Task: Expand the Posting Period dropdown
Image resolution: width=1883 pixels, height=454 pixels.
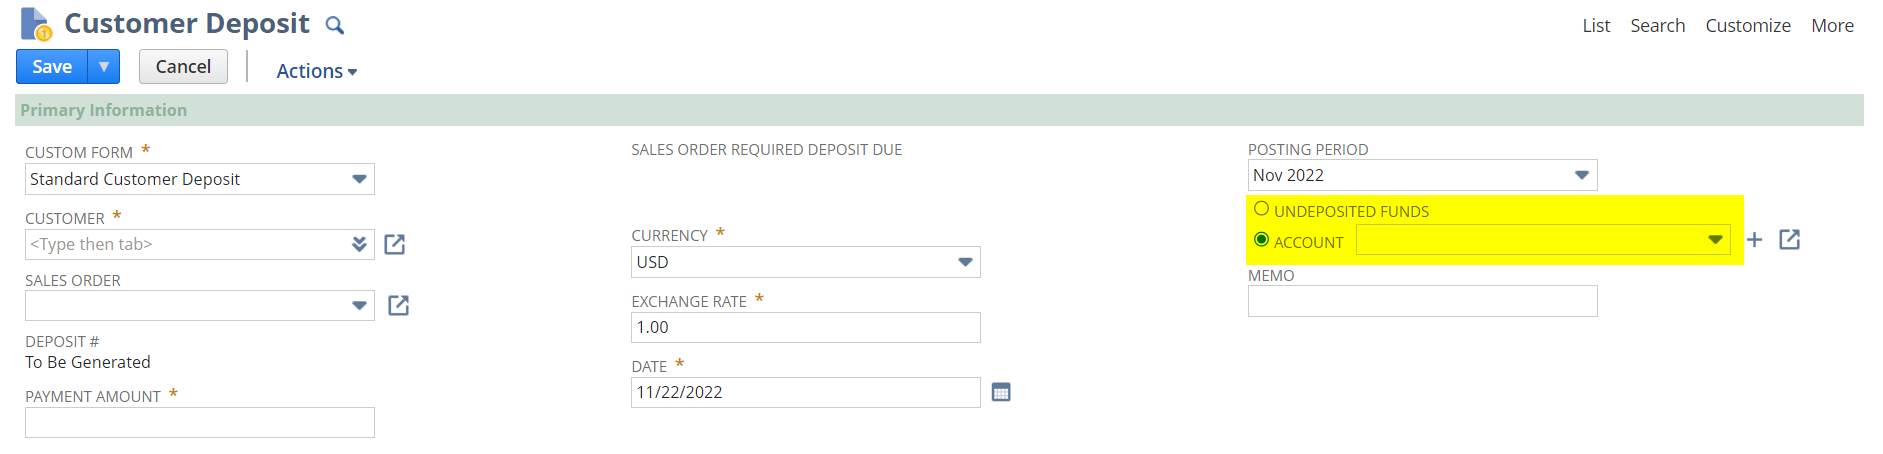Action: (x=1582, y=175)
